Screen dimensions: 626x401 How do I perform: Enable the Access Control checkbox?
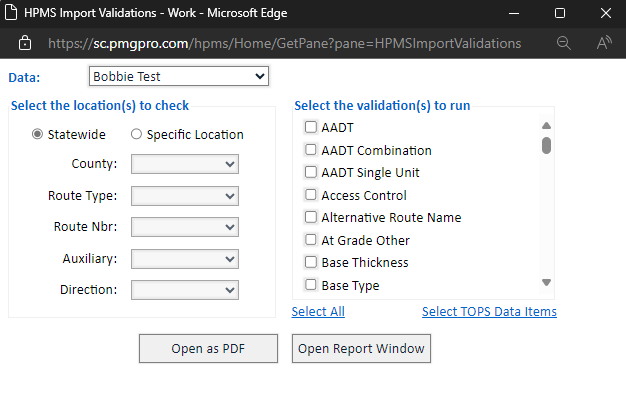pyautogui.click(x=311, y=195)
